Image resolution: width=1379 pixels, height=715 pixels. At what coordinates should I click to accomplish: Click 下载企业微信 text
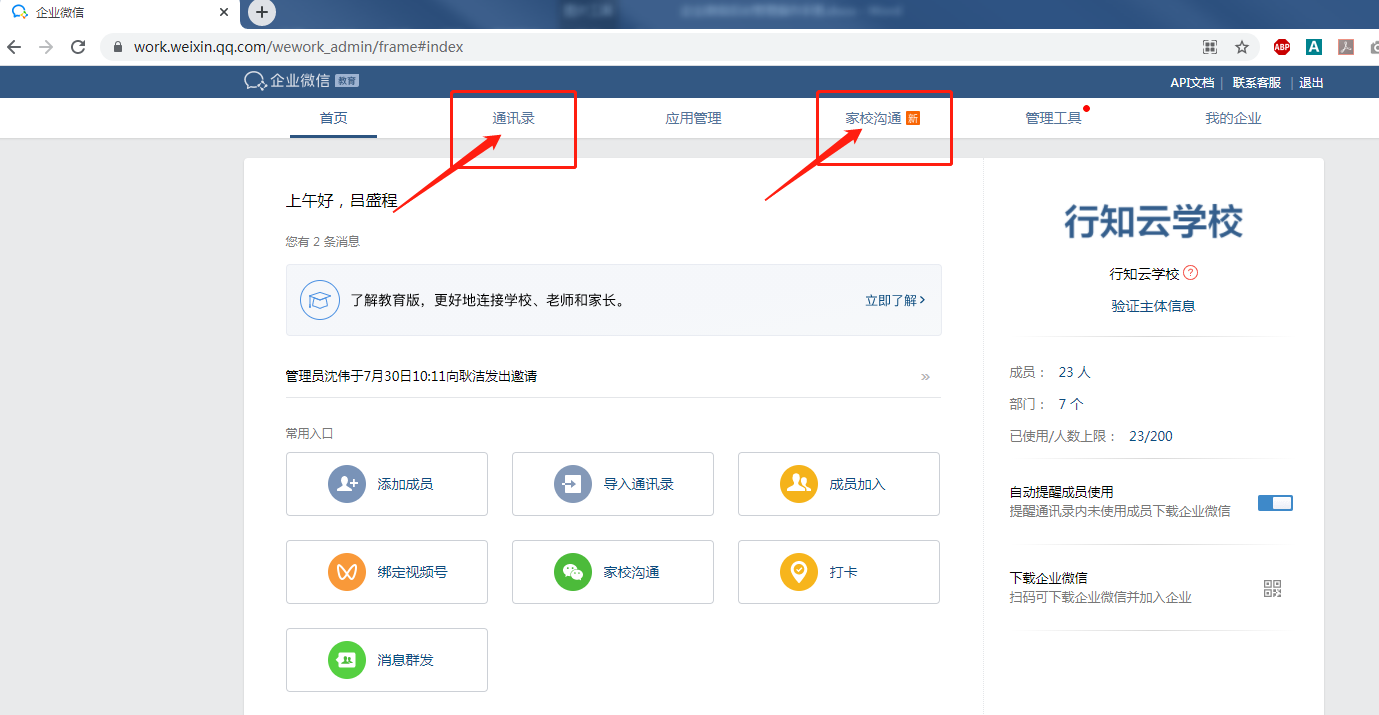point(1048,578)
